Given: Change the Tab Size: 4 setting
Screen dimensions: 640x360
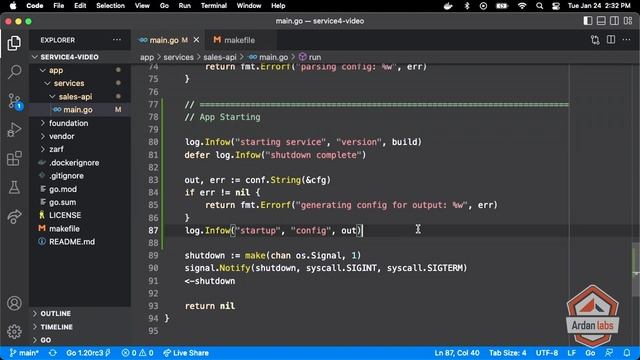Looking at the screenshot, I should pos(508,353).
